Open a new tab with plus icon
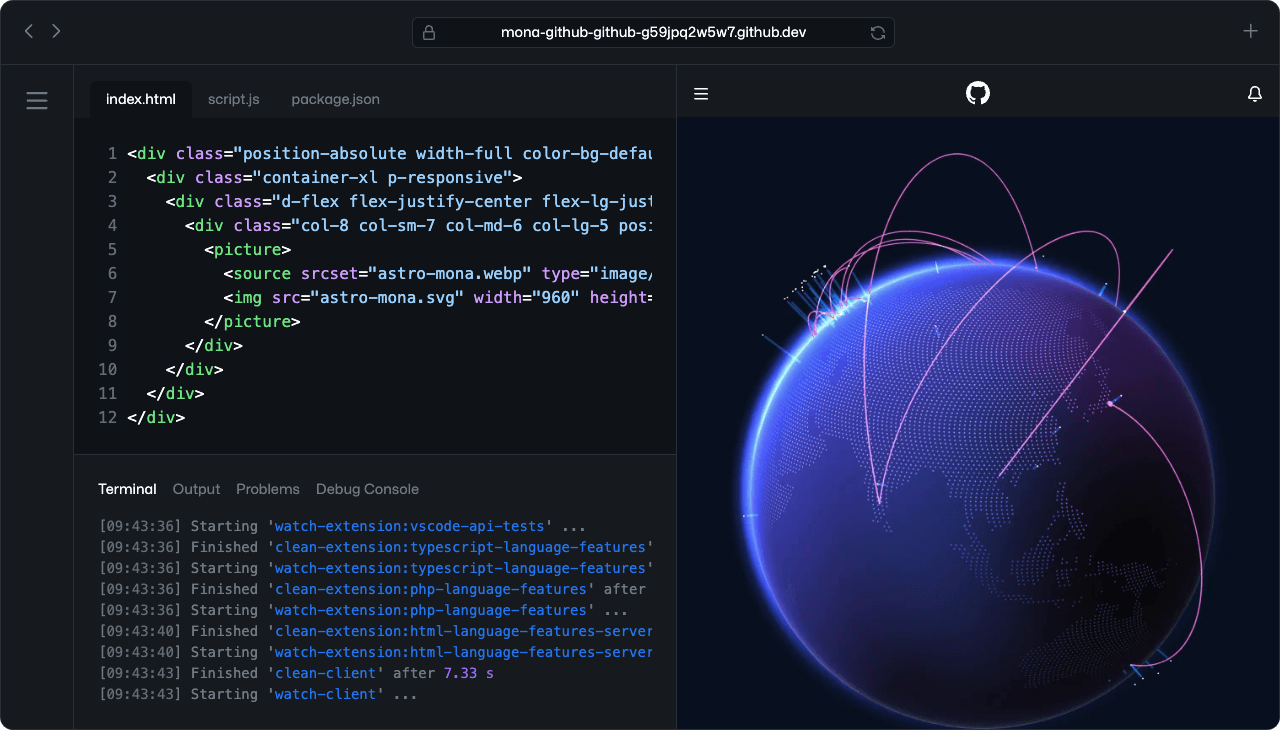1280x730 pixels. pyautogui.click(x=1250, y=31)
